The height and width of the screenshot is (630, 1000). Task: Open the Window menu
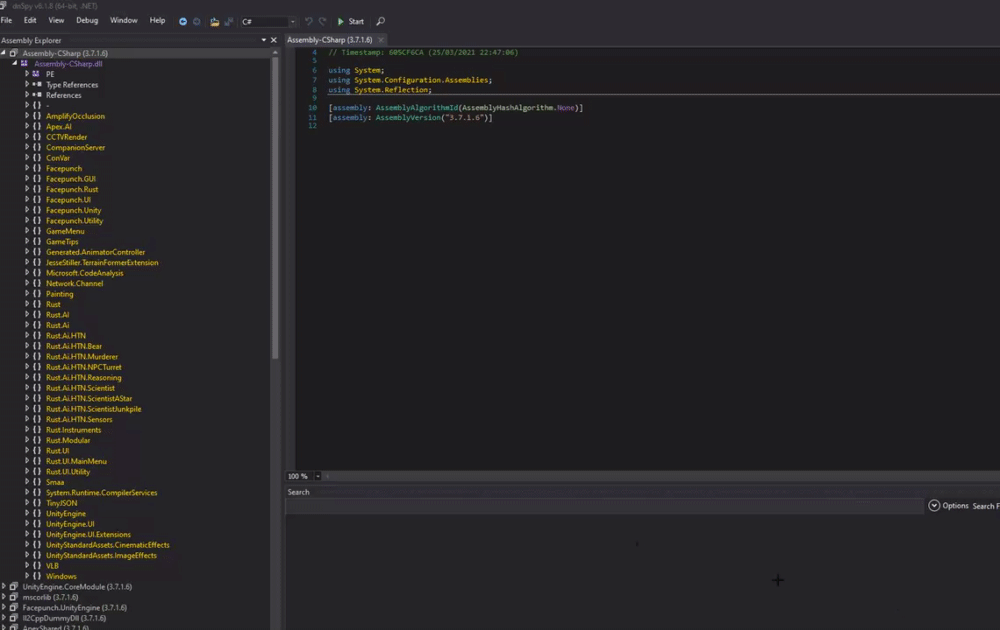pyautogui.click(x=124, y=20)
